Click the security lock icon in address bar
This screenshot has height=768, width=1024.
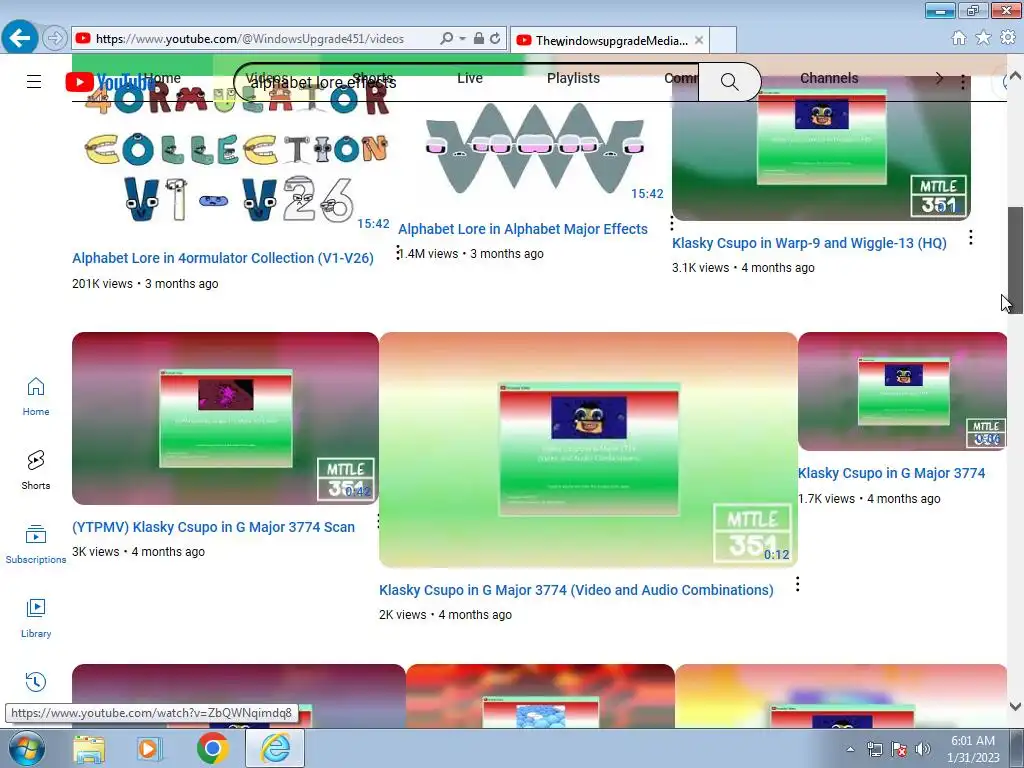479,39
